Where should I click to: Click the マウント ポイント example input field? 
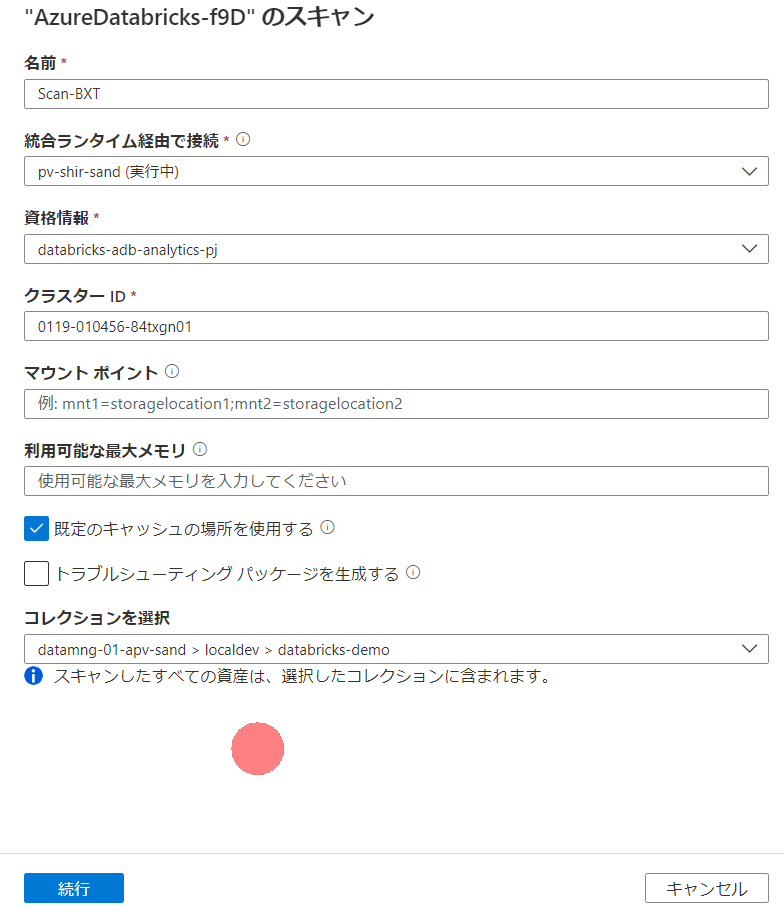point(390,404)
